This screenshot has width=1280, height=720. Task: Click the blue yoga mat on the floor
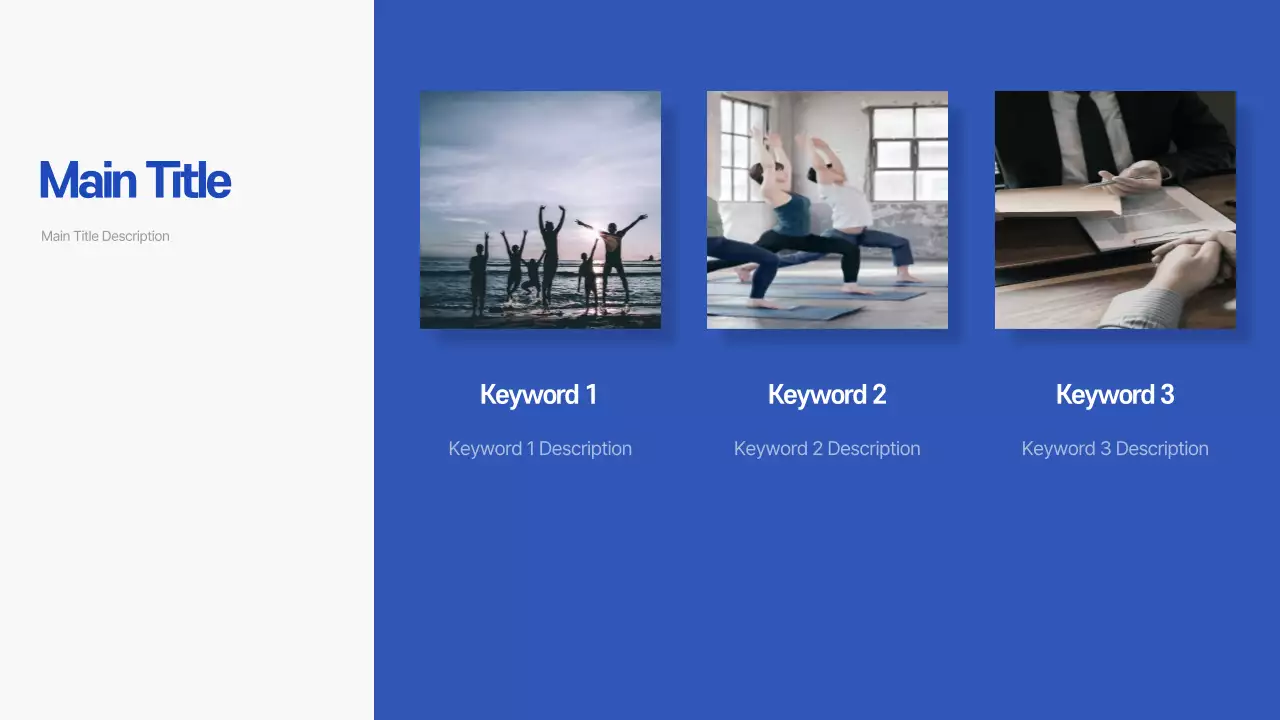pos(790,311)
